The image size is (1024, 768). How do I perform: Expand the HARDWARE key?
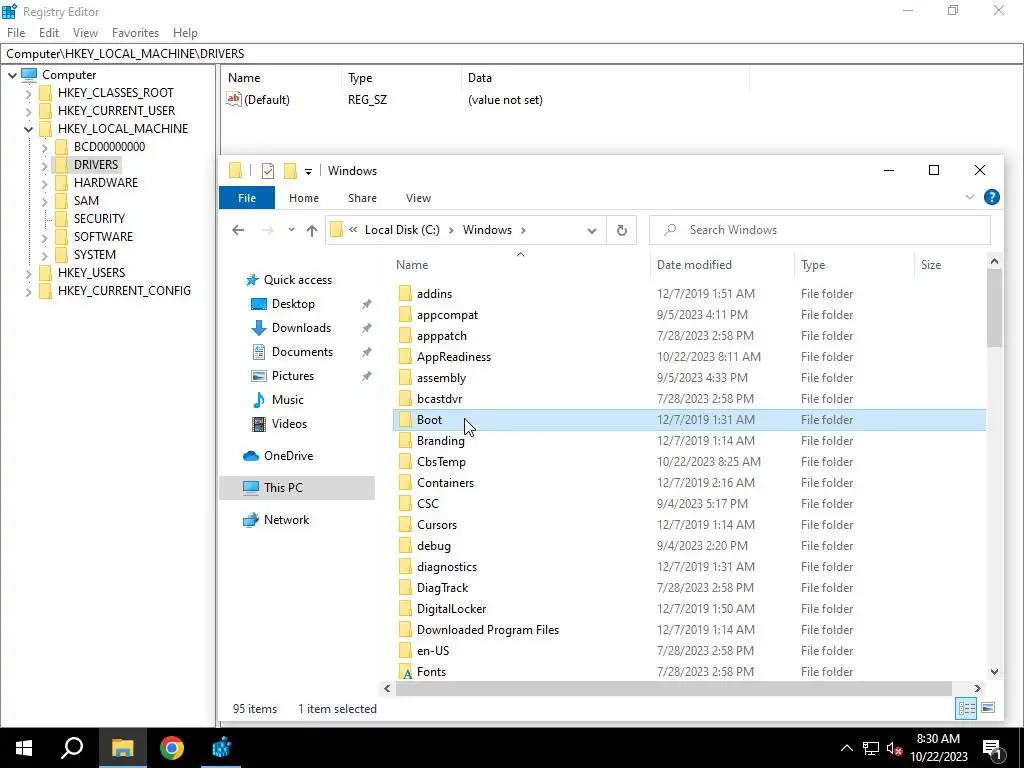pyautogui.click(x=44, y=184)
